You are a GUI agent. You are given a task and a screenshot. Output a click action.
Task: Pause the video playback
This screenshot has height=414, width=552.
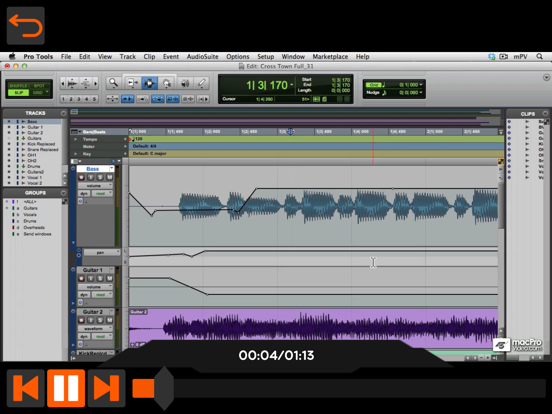point(66,388)
